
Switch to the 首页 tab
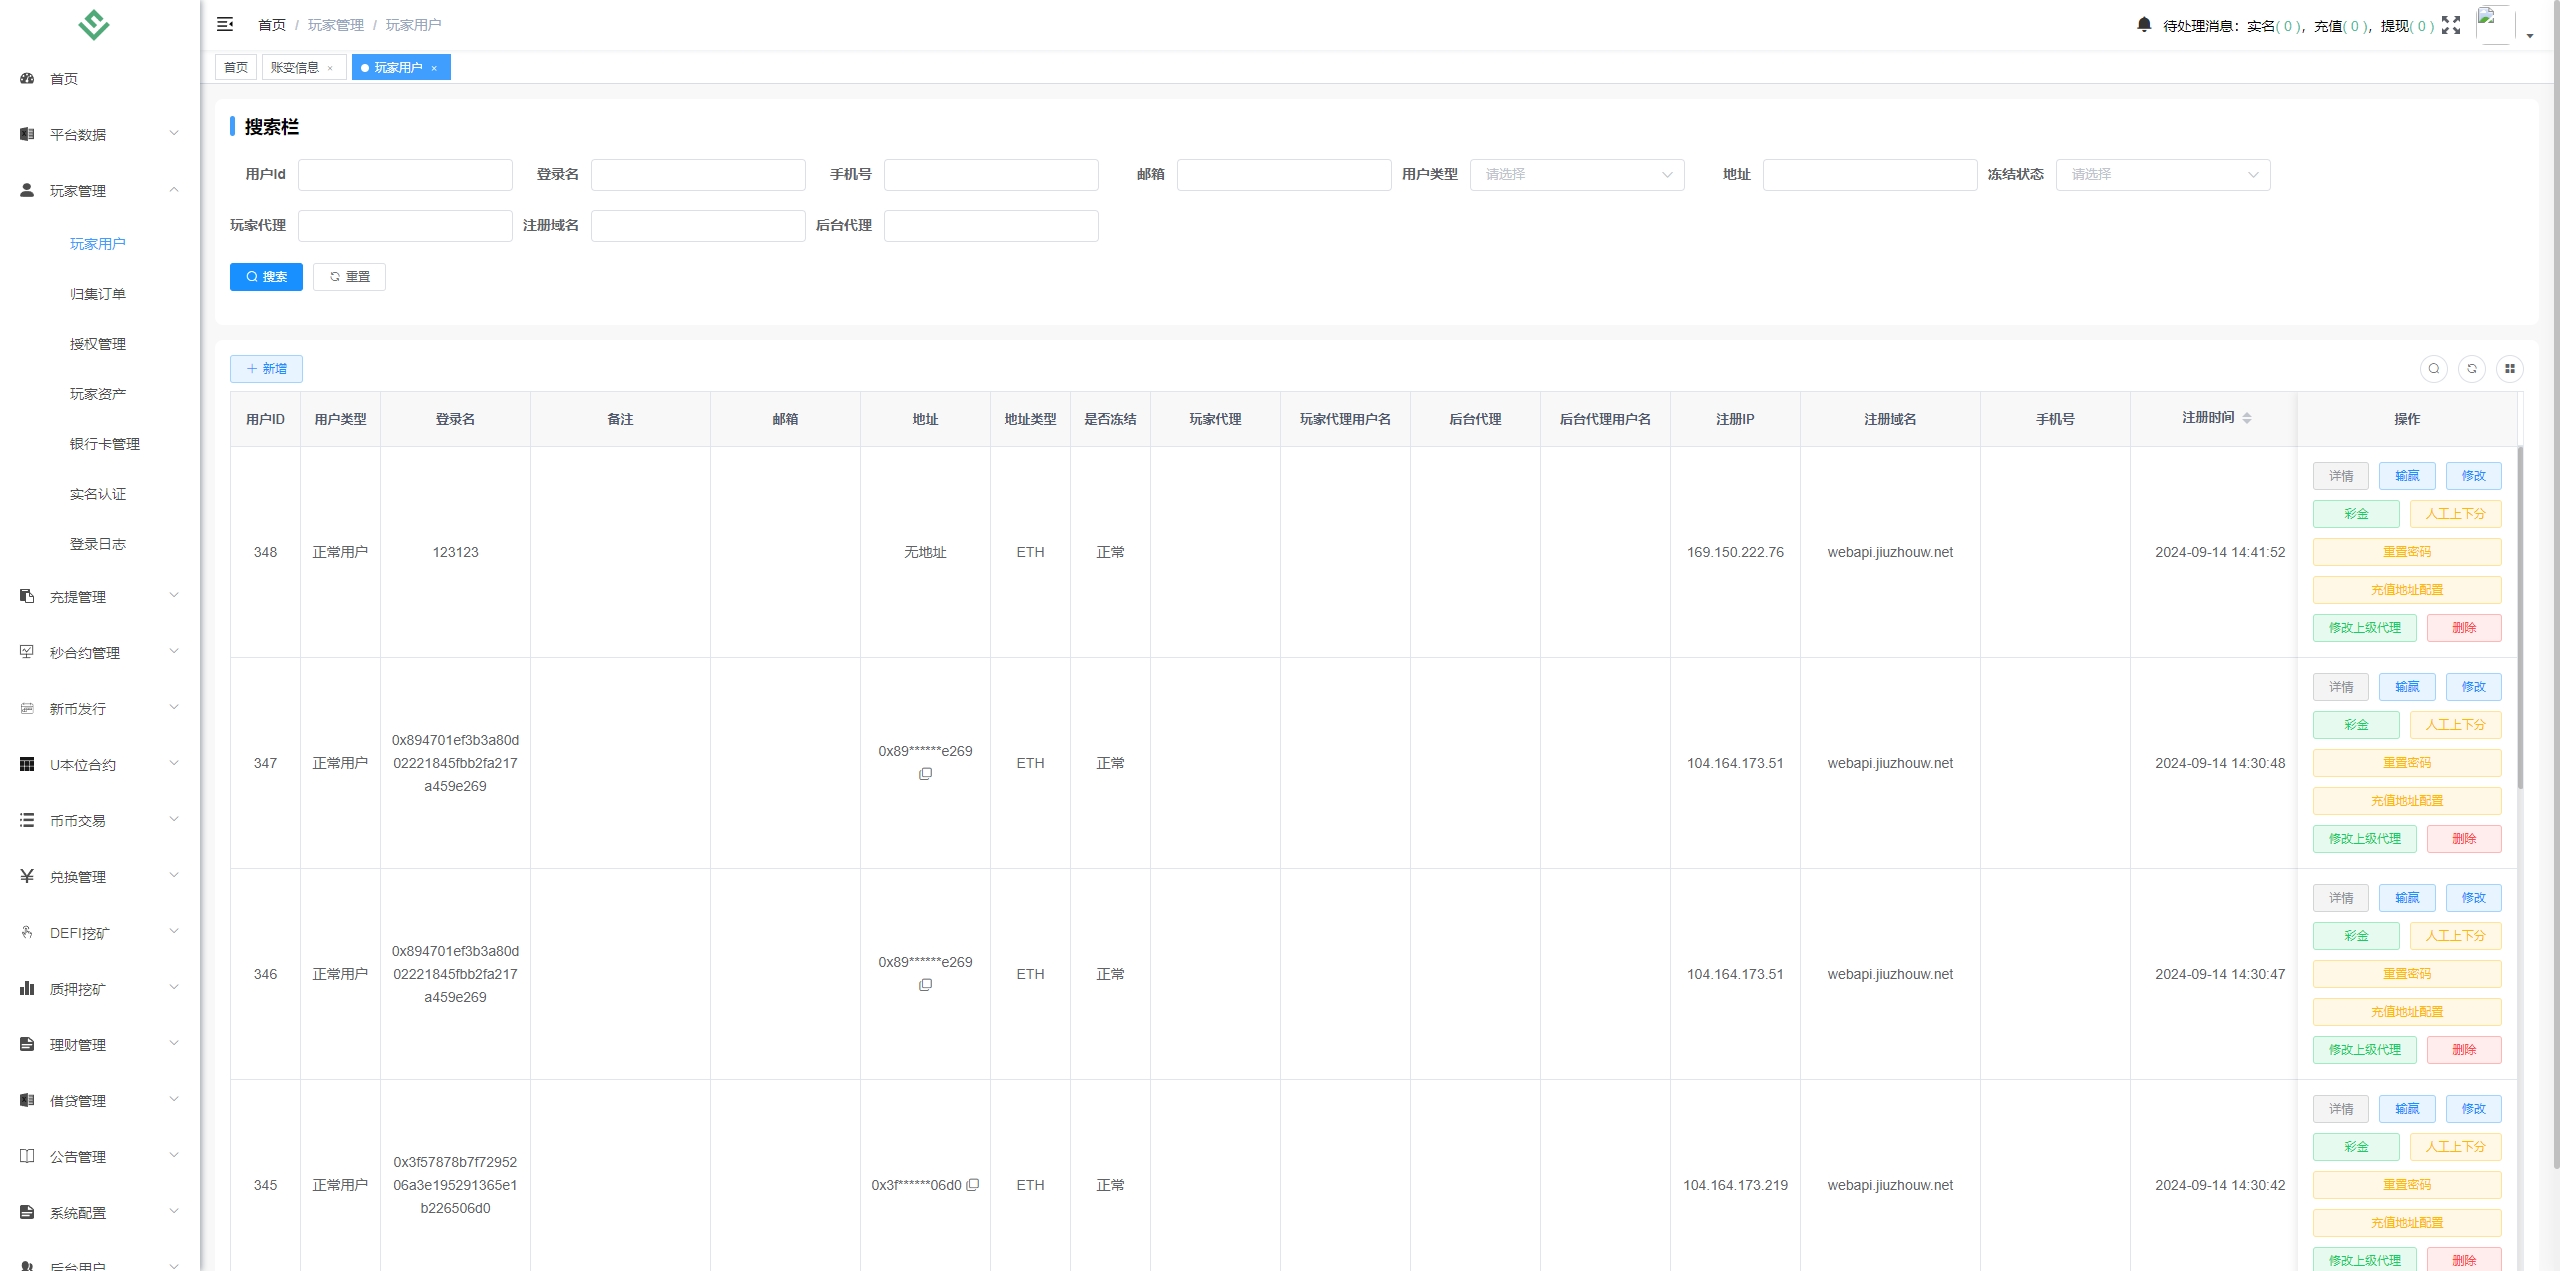[x=236, y=67]
